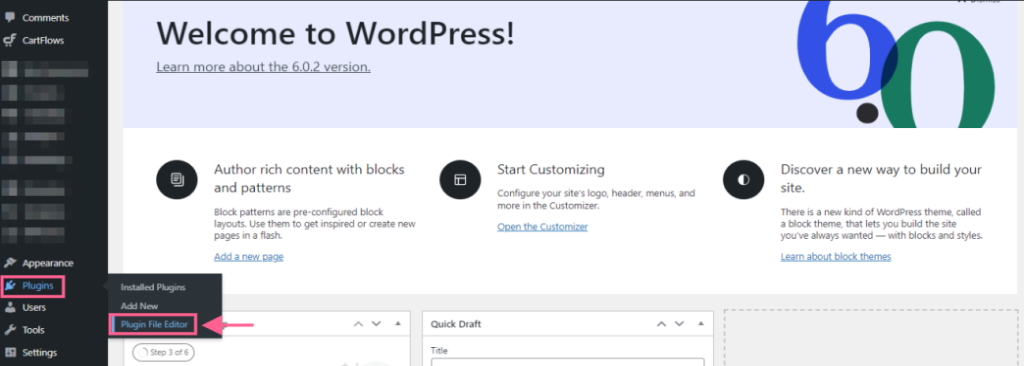1024x366 pixels.
Task: Move the left dashboard widget down
Action: 376,324
